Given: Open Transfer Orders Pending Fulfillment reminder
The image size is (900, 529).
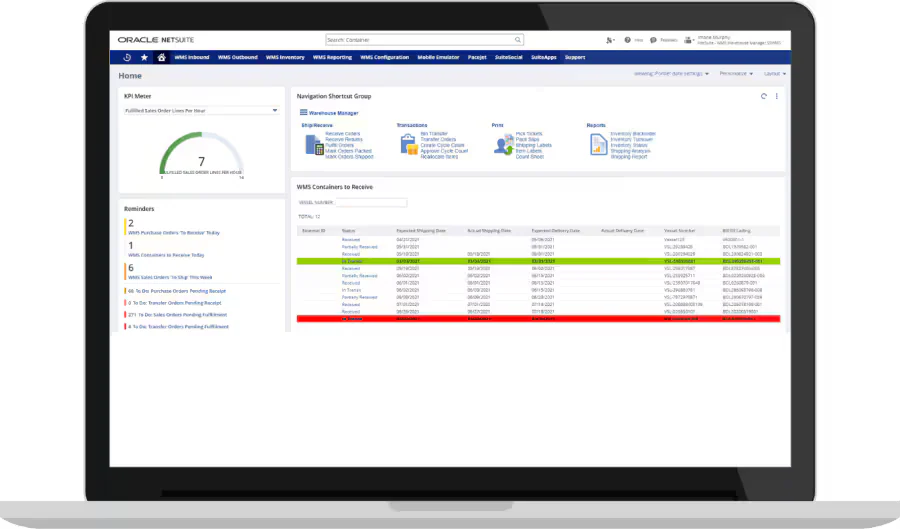Looking at the screenshot, I should click(178, 327).
